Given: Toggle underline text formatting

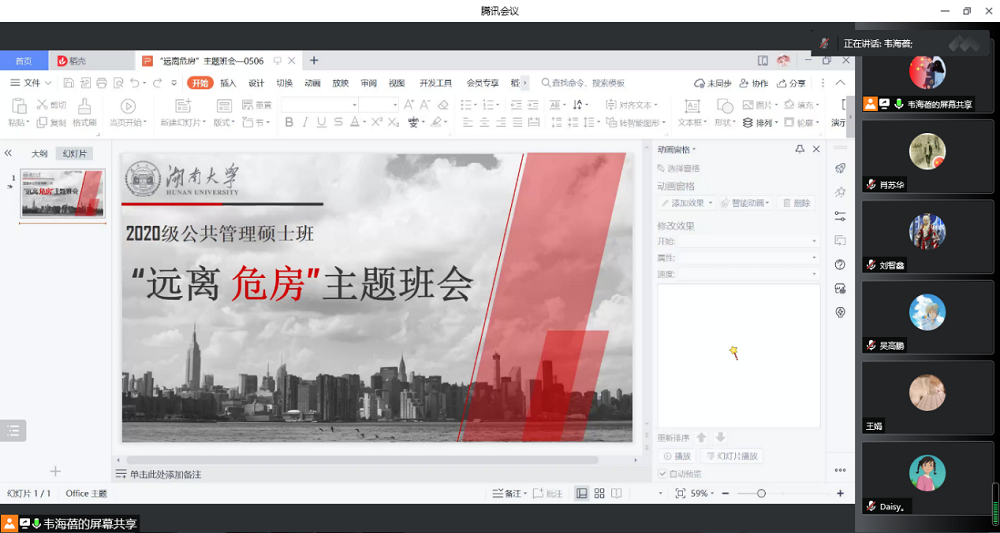Looking at the screenshot, I should (321, 123).
